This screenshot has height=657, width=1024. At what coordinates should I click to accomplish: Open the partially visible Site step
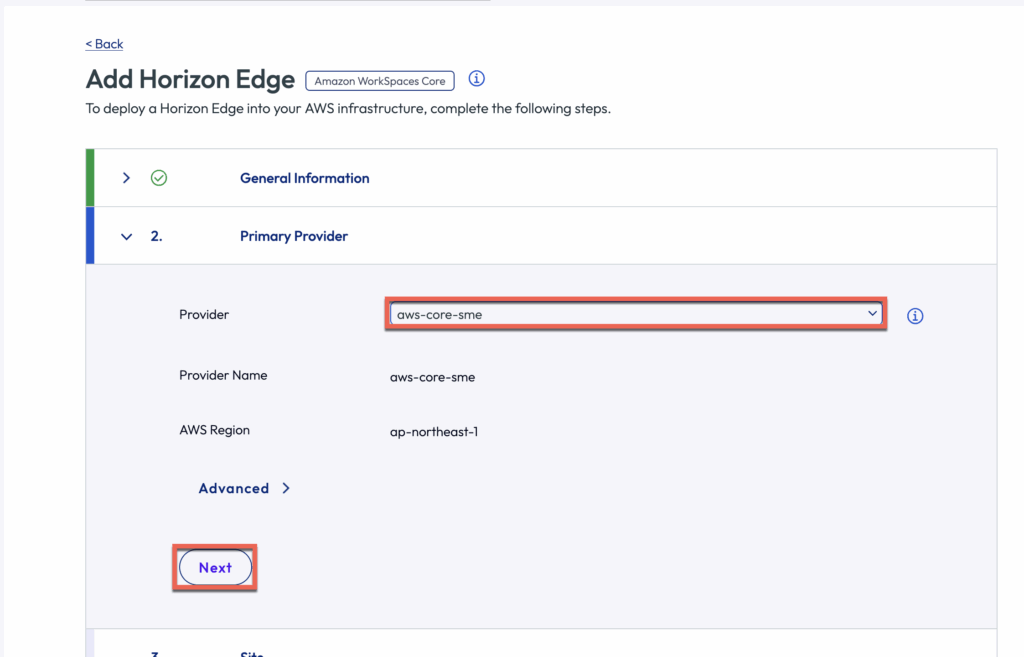click(251, 652)
